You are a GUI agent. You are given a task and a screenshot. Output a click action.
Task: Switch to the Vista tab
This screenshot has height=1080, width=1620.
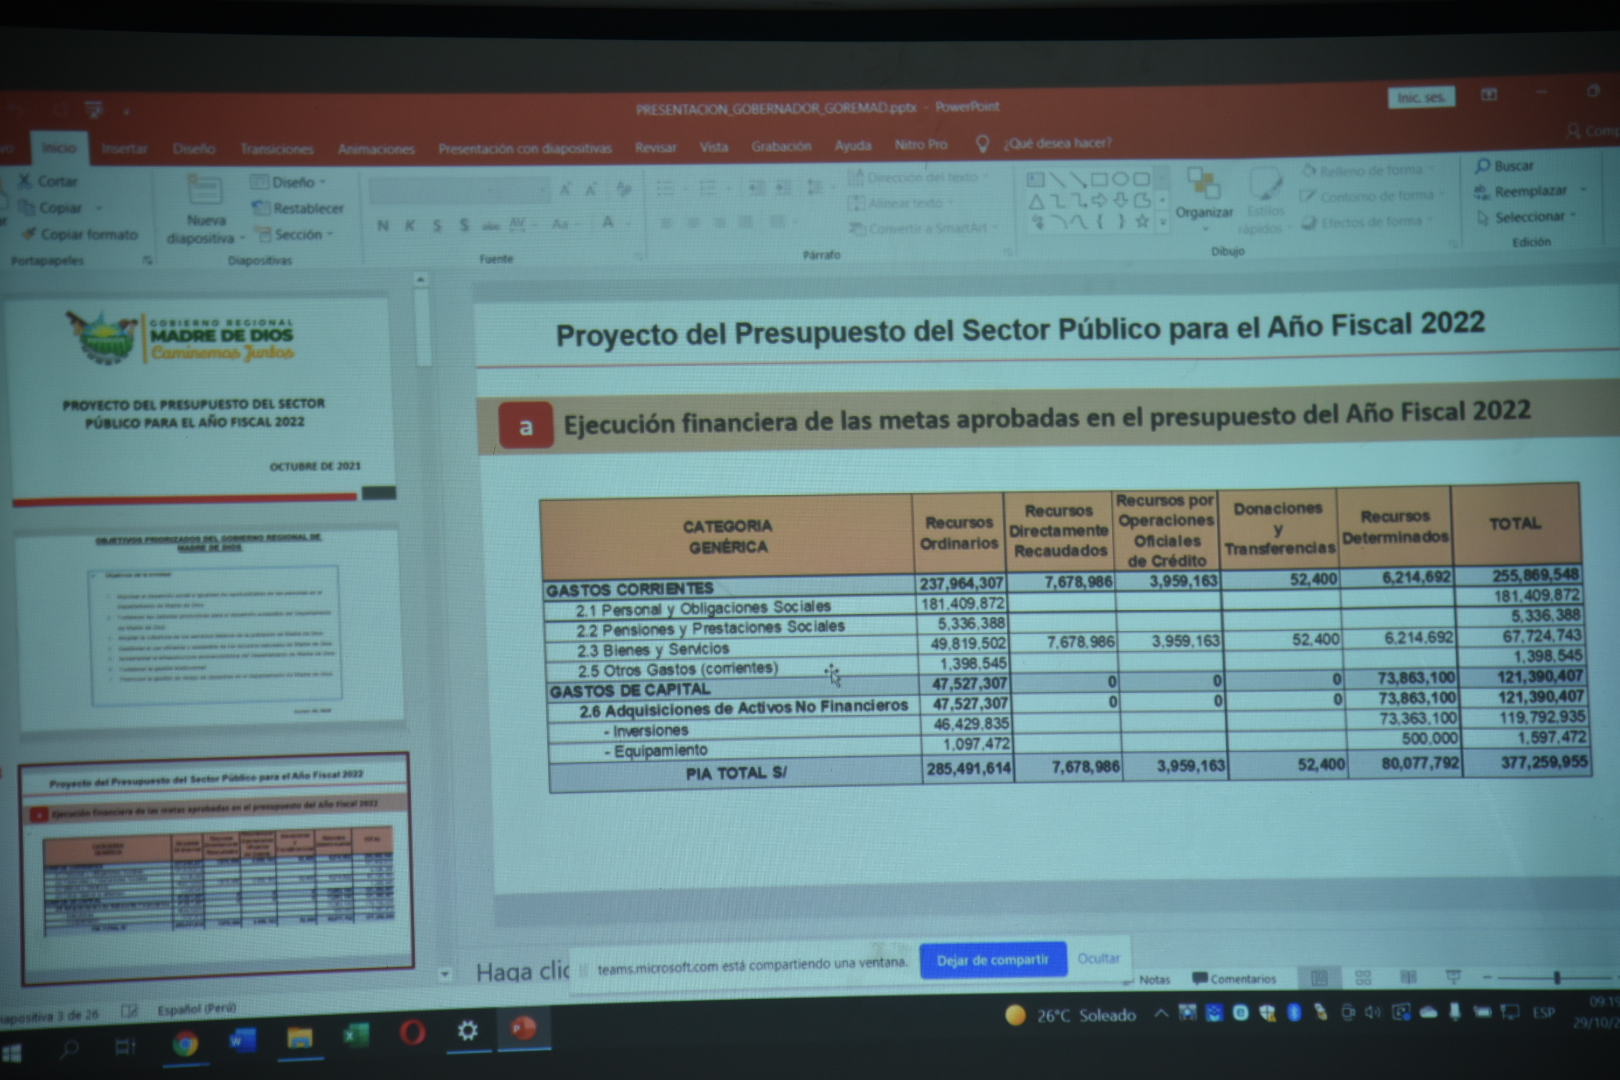(714, 146)
